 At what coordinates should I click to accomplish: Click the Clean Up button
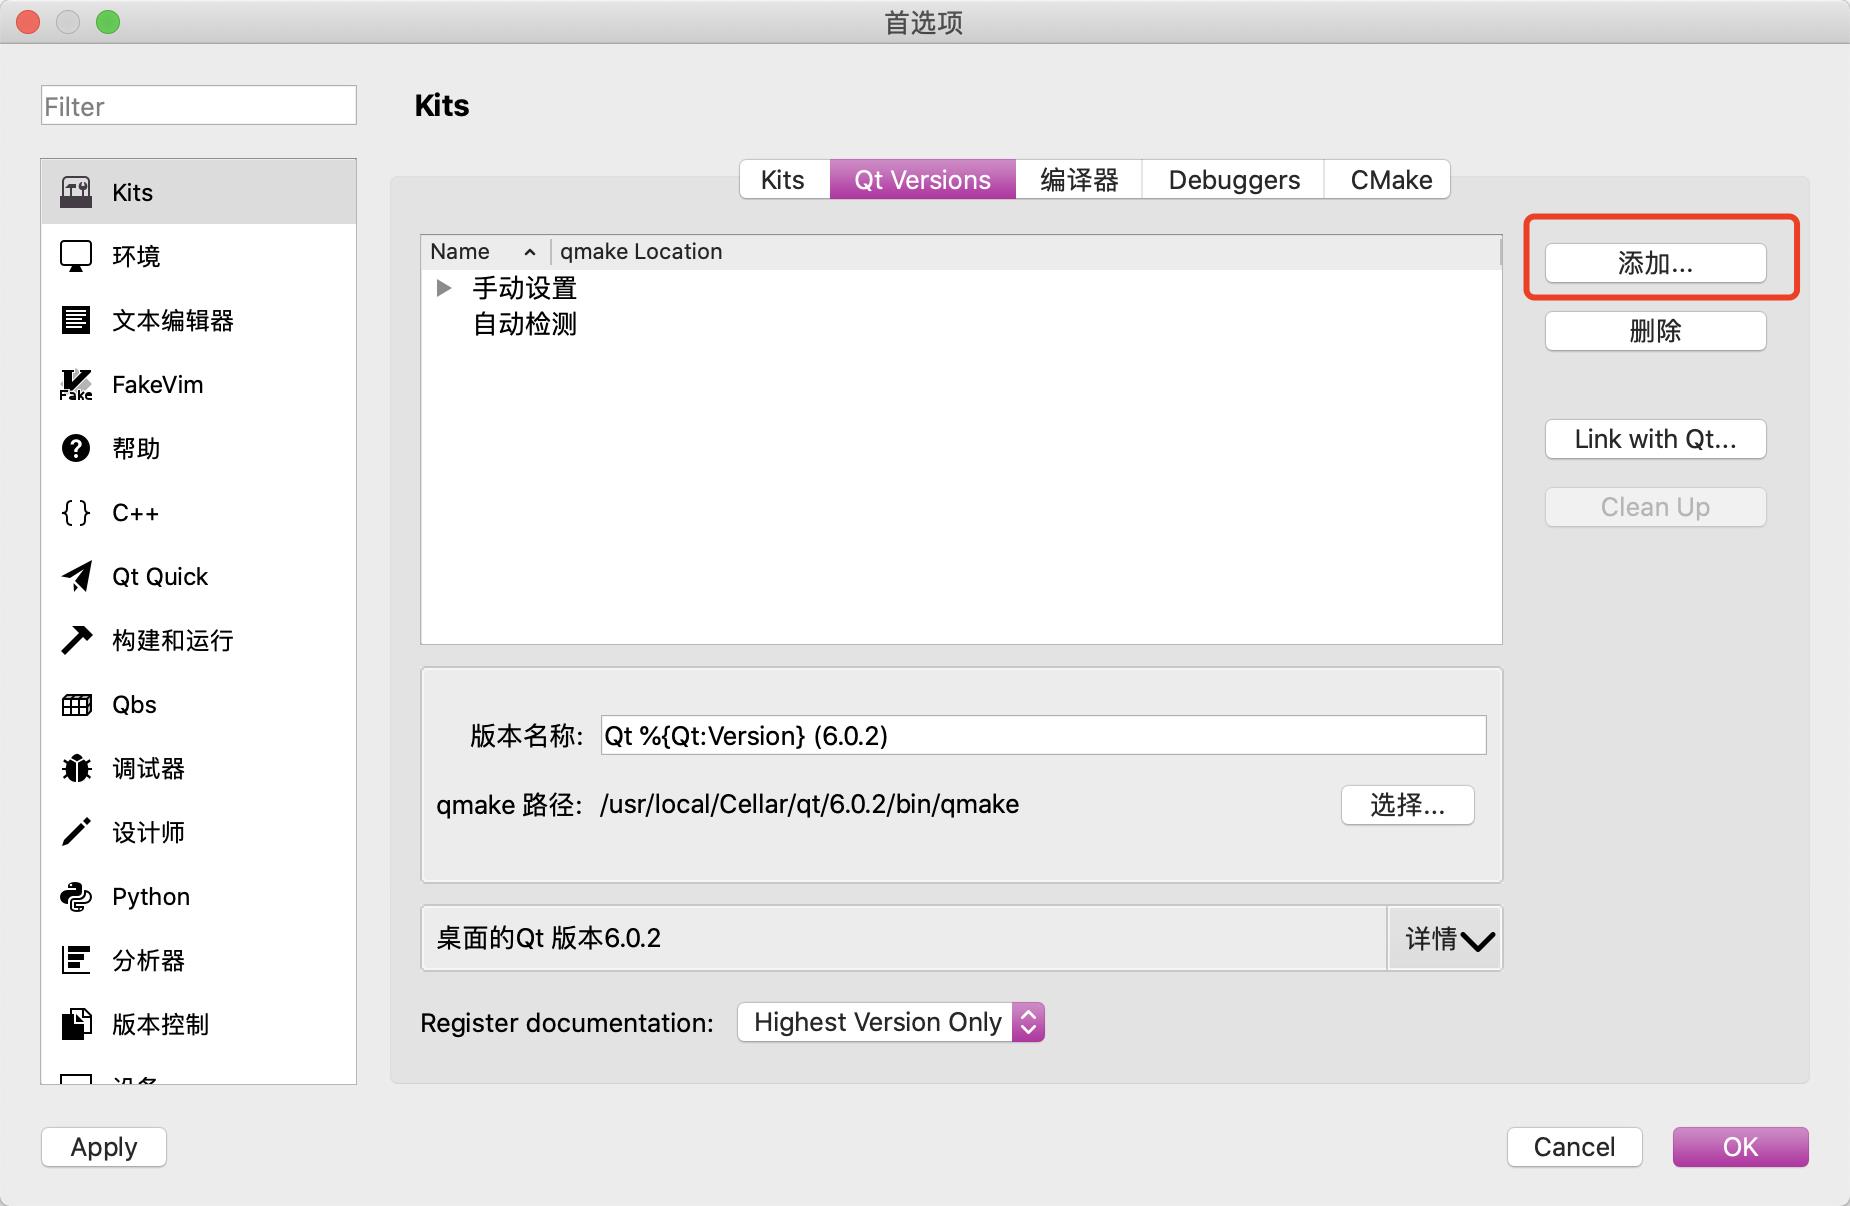pyautogui.click(x=1656, y=507)
